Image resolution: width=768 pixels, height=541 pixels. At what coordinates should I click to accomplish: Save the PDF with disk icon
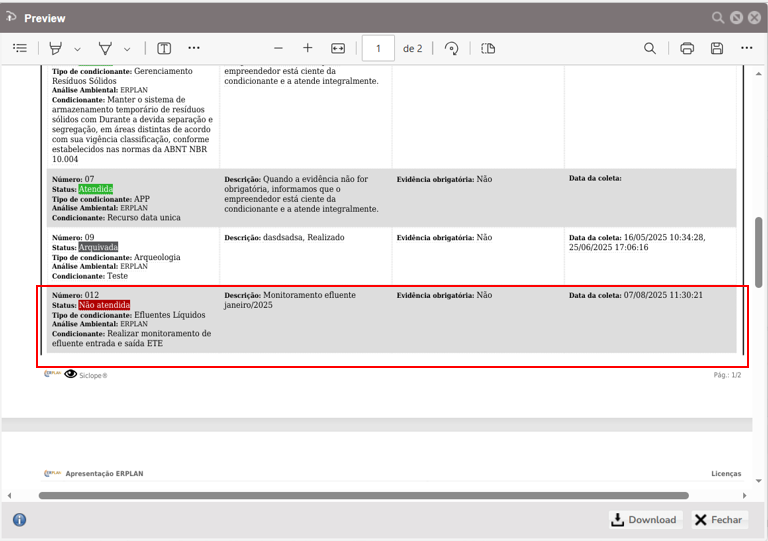click(x=717, y=48)
